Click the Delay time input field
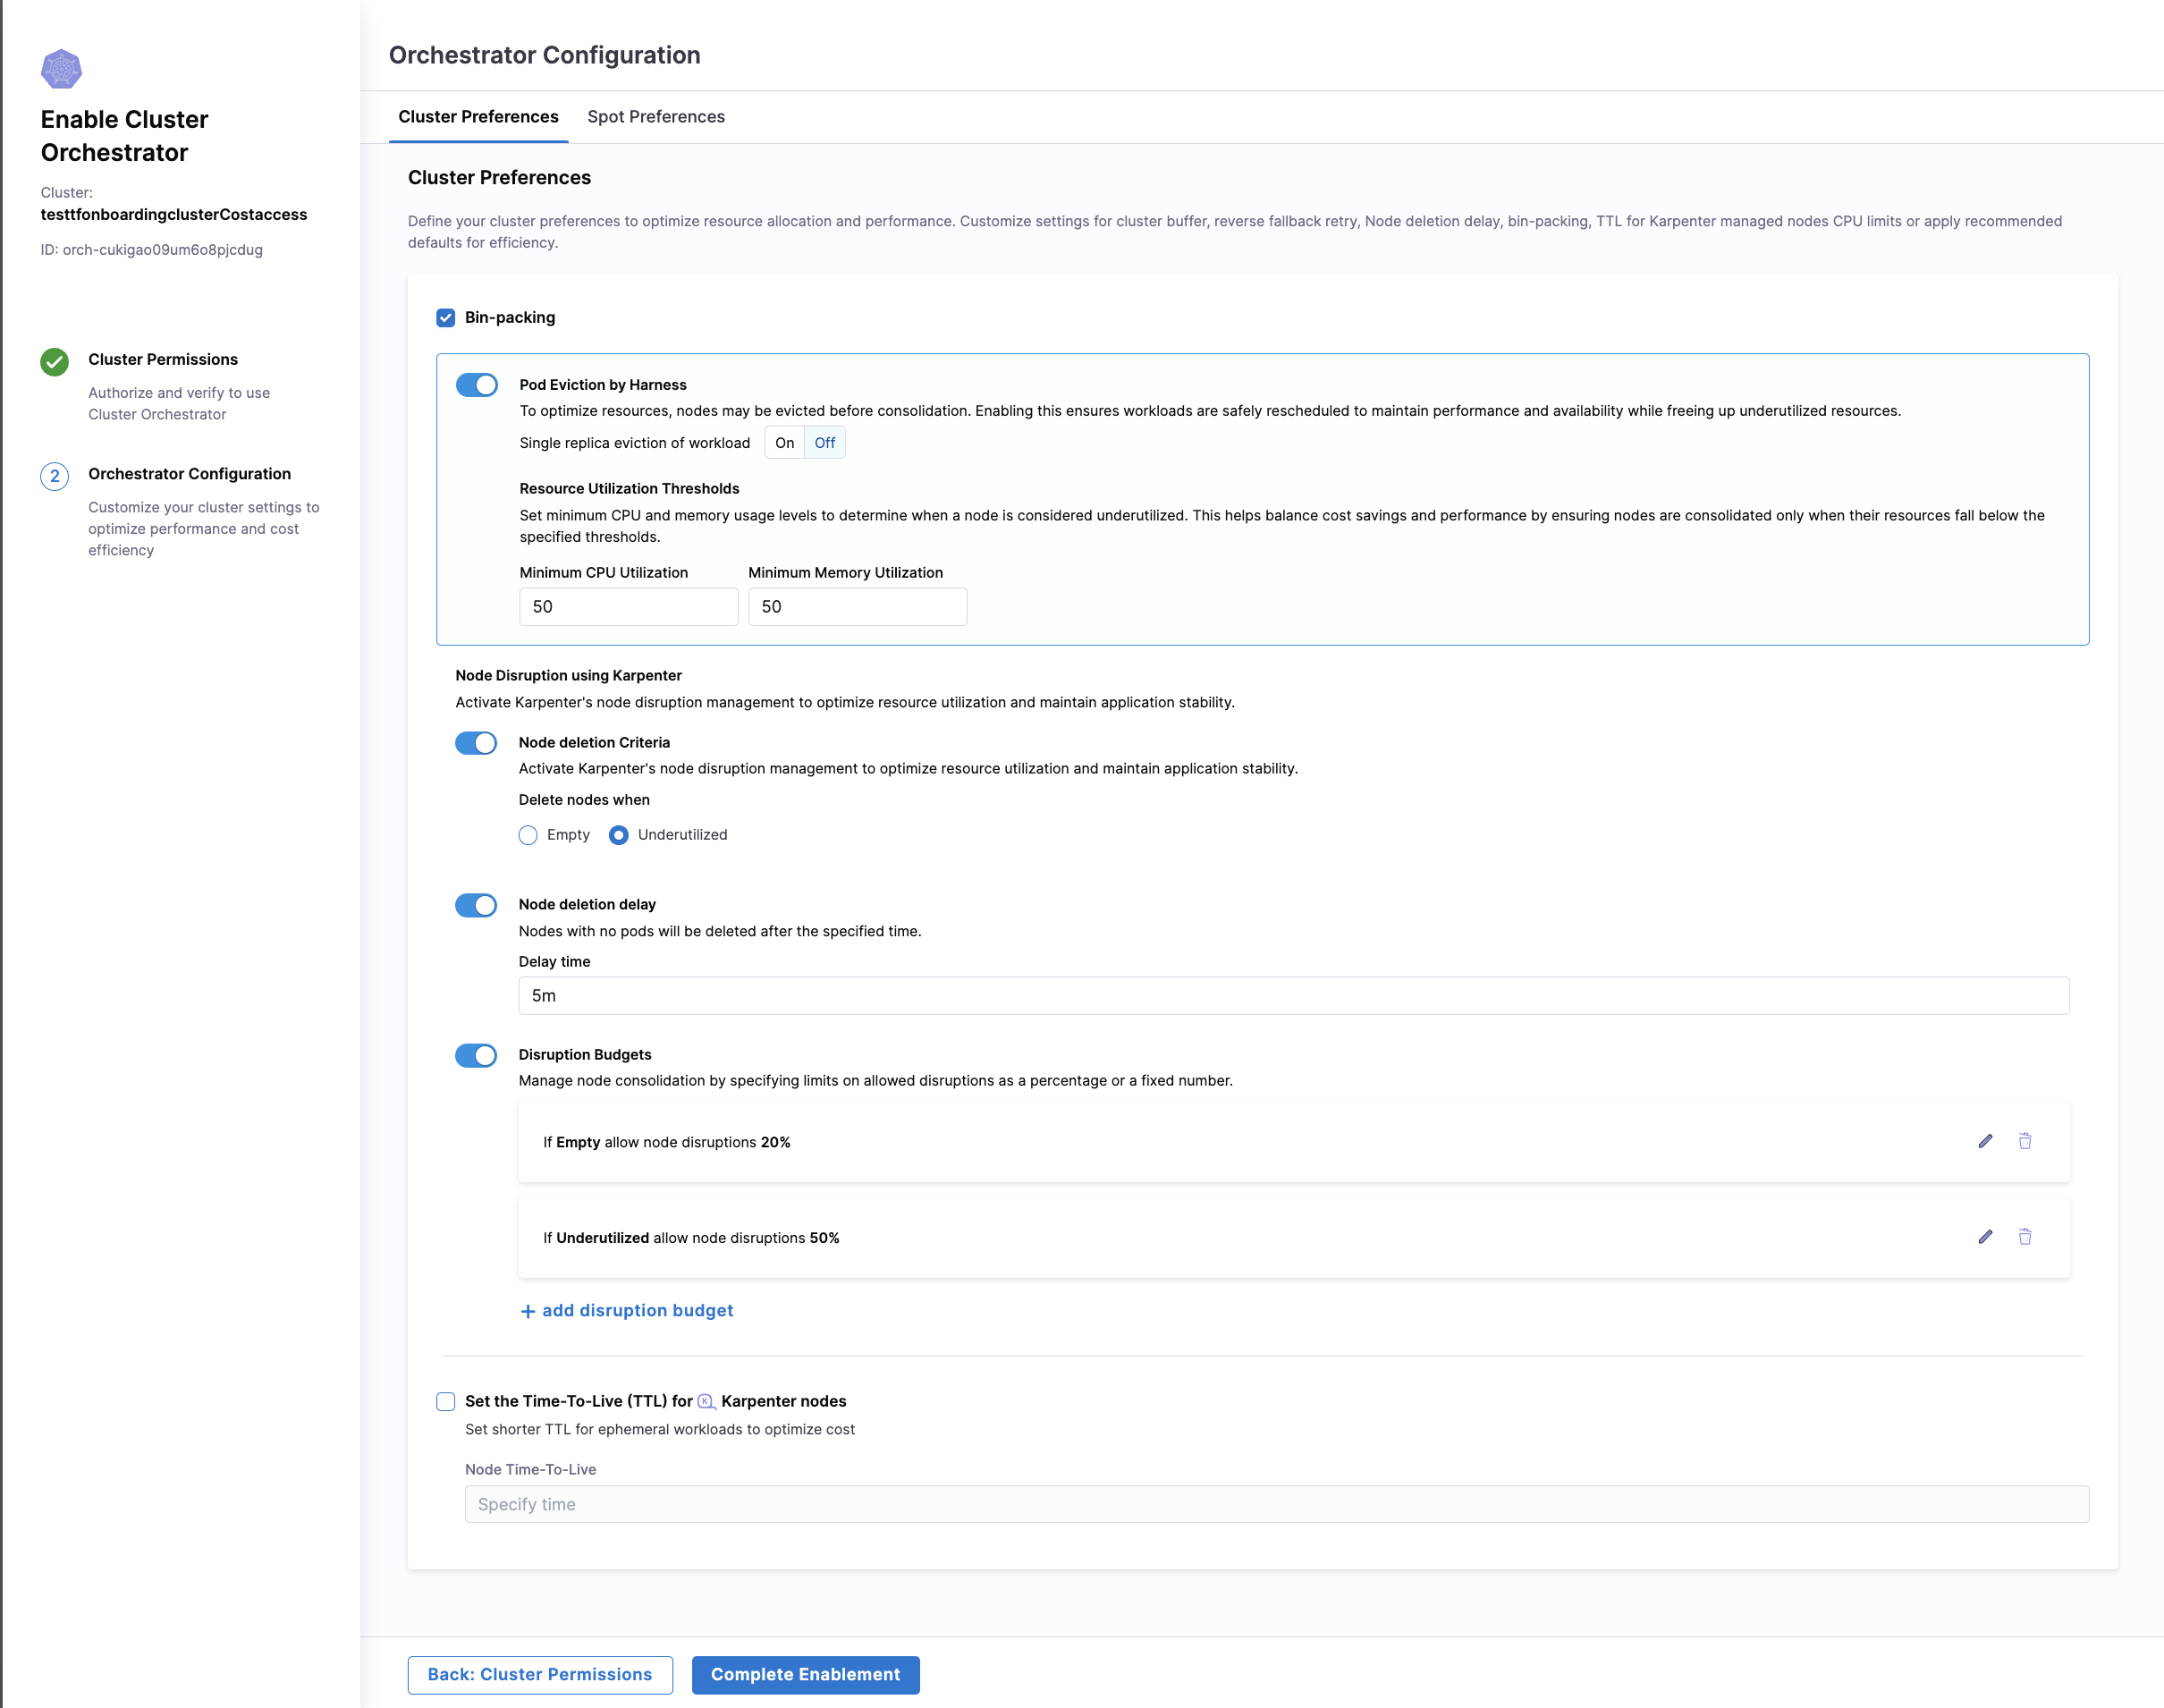The width and height of the screenshot is (2164, 1708). (1292, 996)
